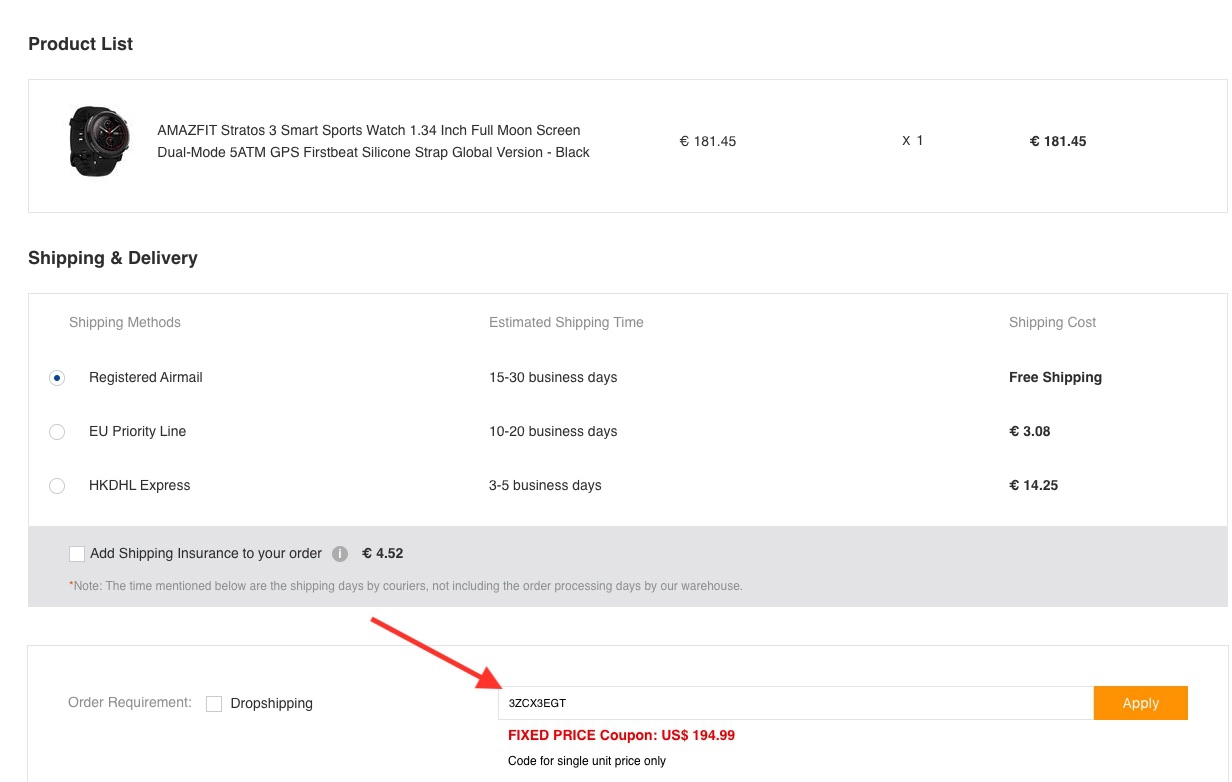Viewport: 1232px width, 782px height.
Task: Click the courier shipping days note text
Action: [x=406, y=586]
